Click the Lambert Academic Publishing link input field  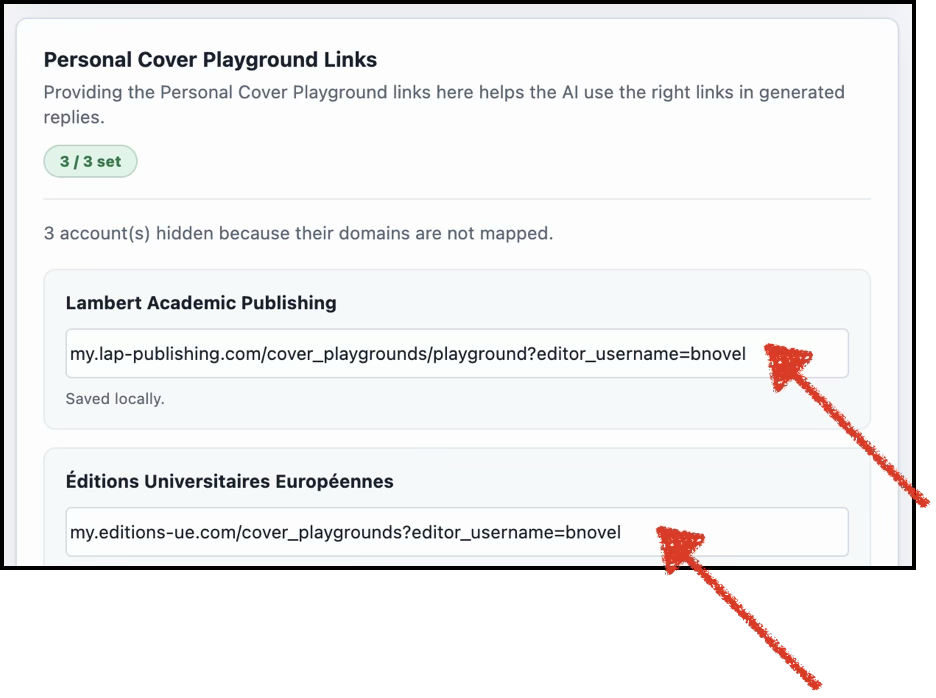tap(457, 353)
